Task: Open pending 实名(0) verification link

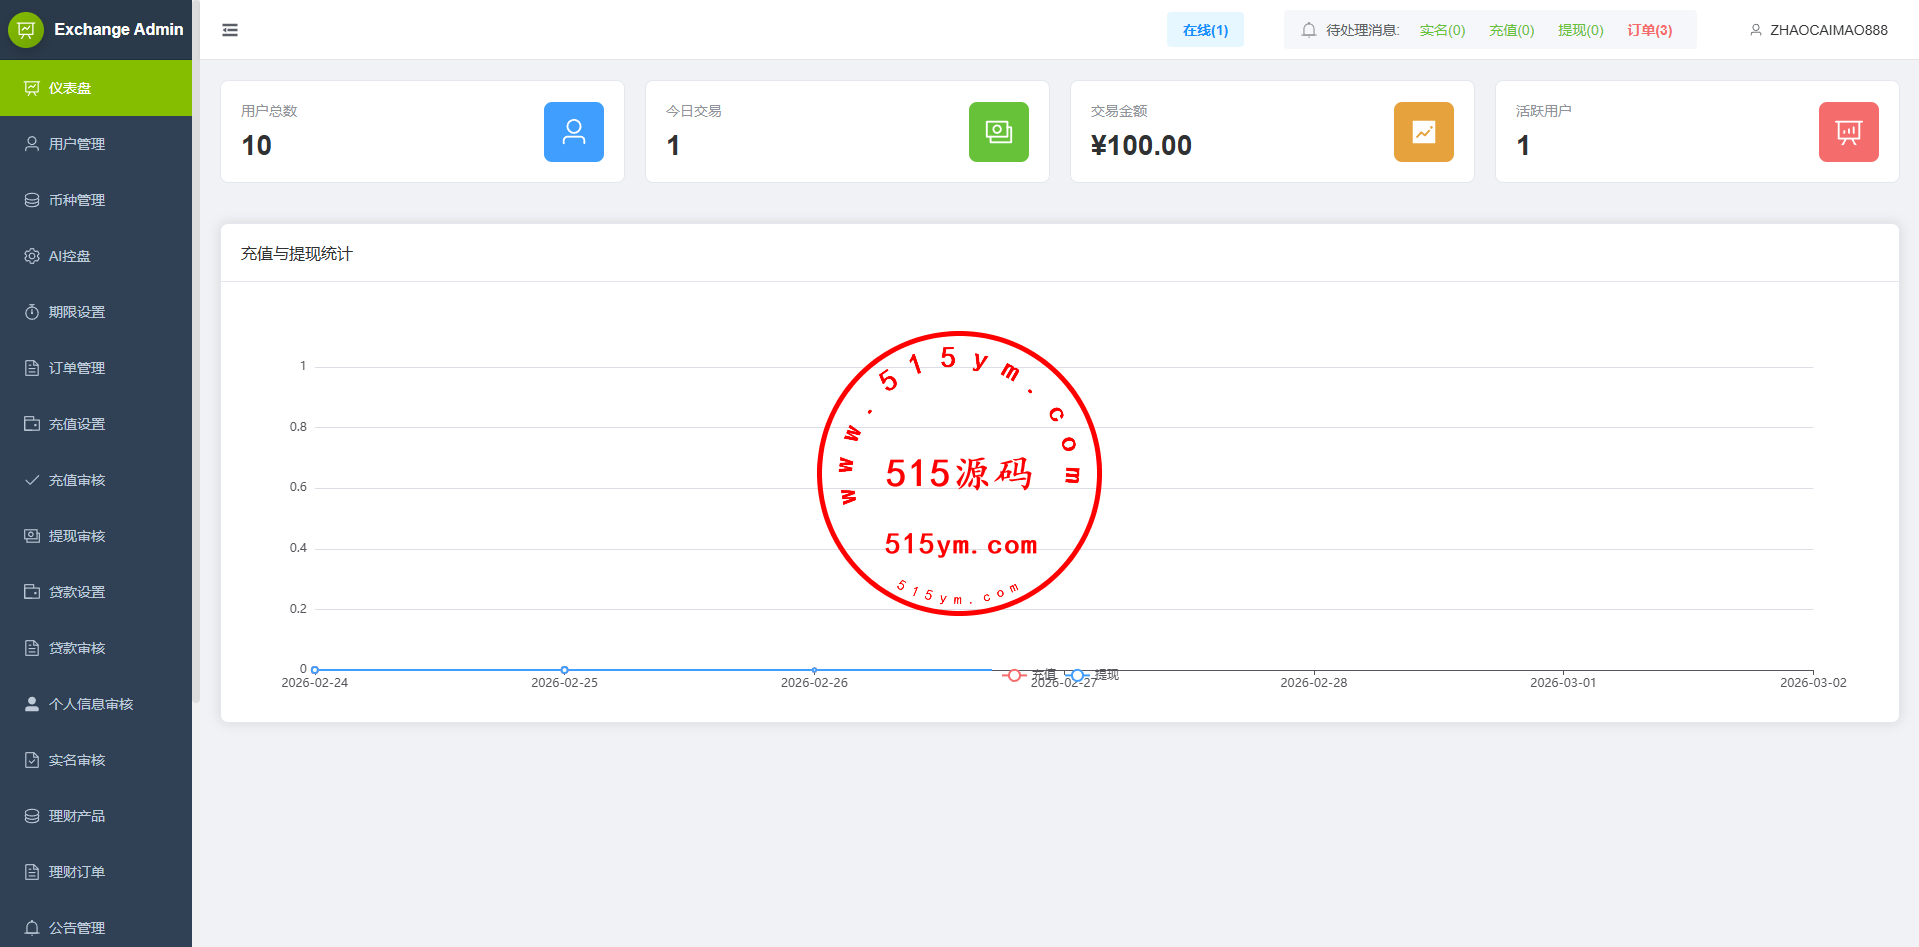Action: click(1442, 30)
